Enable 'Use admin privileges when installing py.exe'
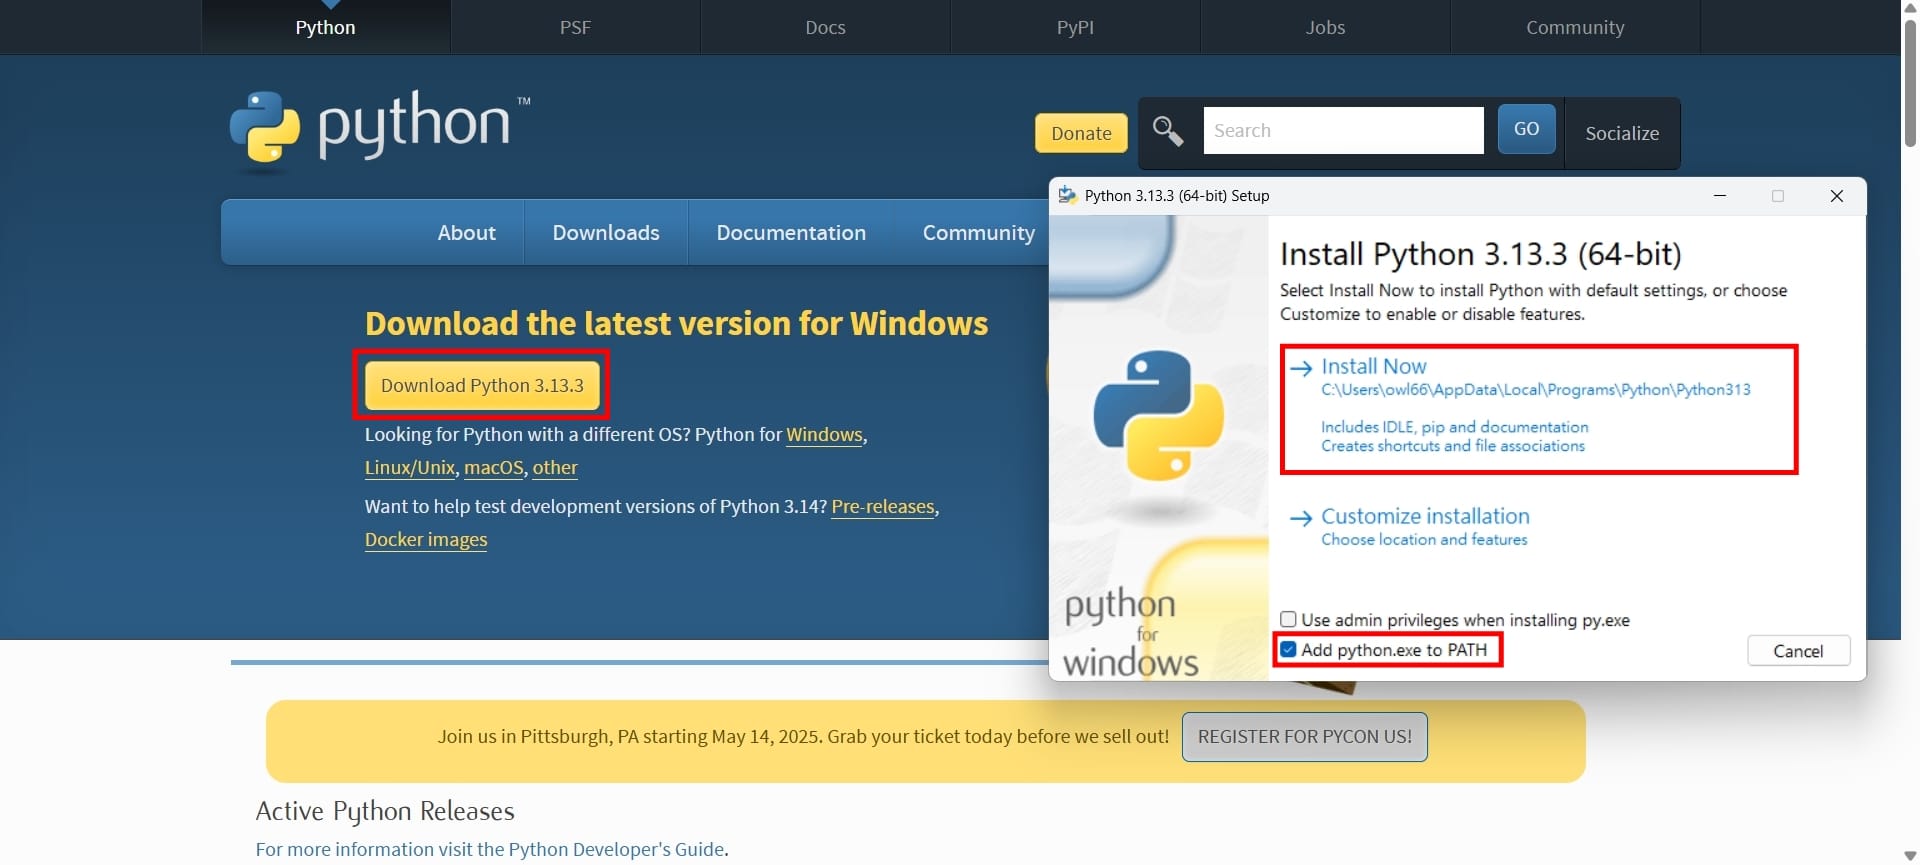1920x865 pixels. [1288, 620]
